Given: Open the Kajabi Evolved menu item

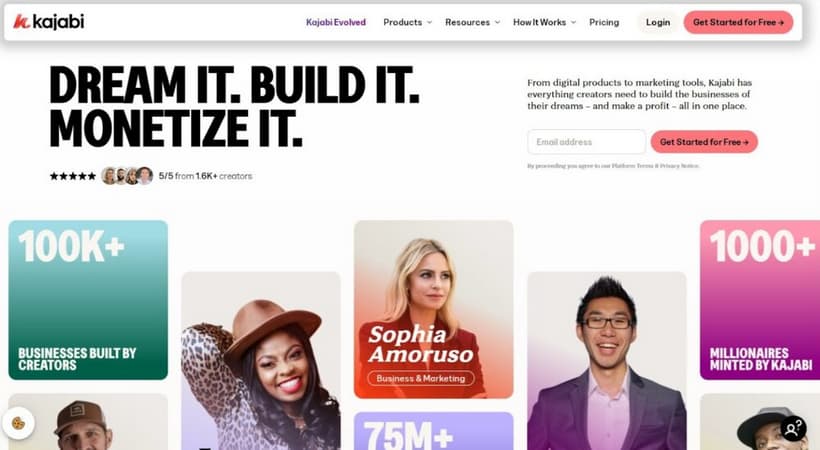Looking at the screenshot, I should click(336, 22).
